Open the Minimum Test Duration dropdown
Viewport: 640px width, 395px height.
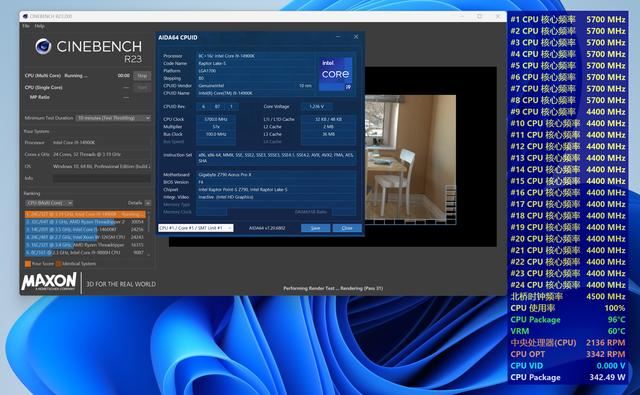click(x=114, y=118)
